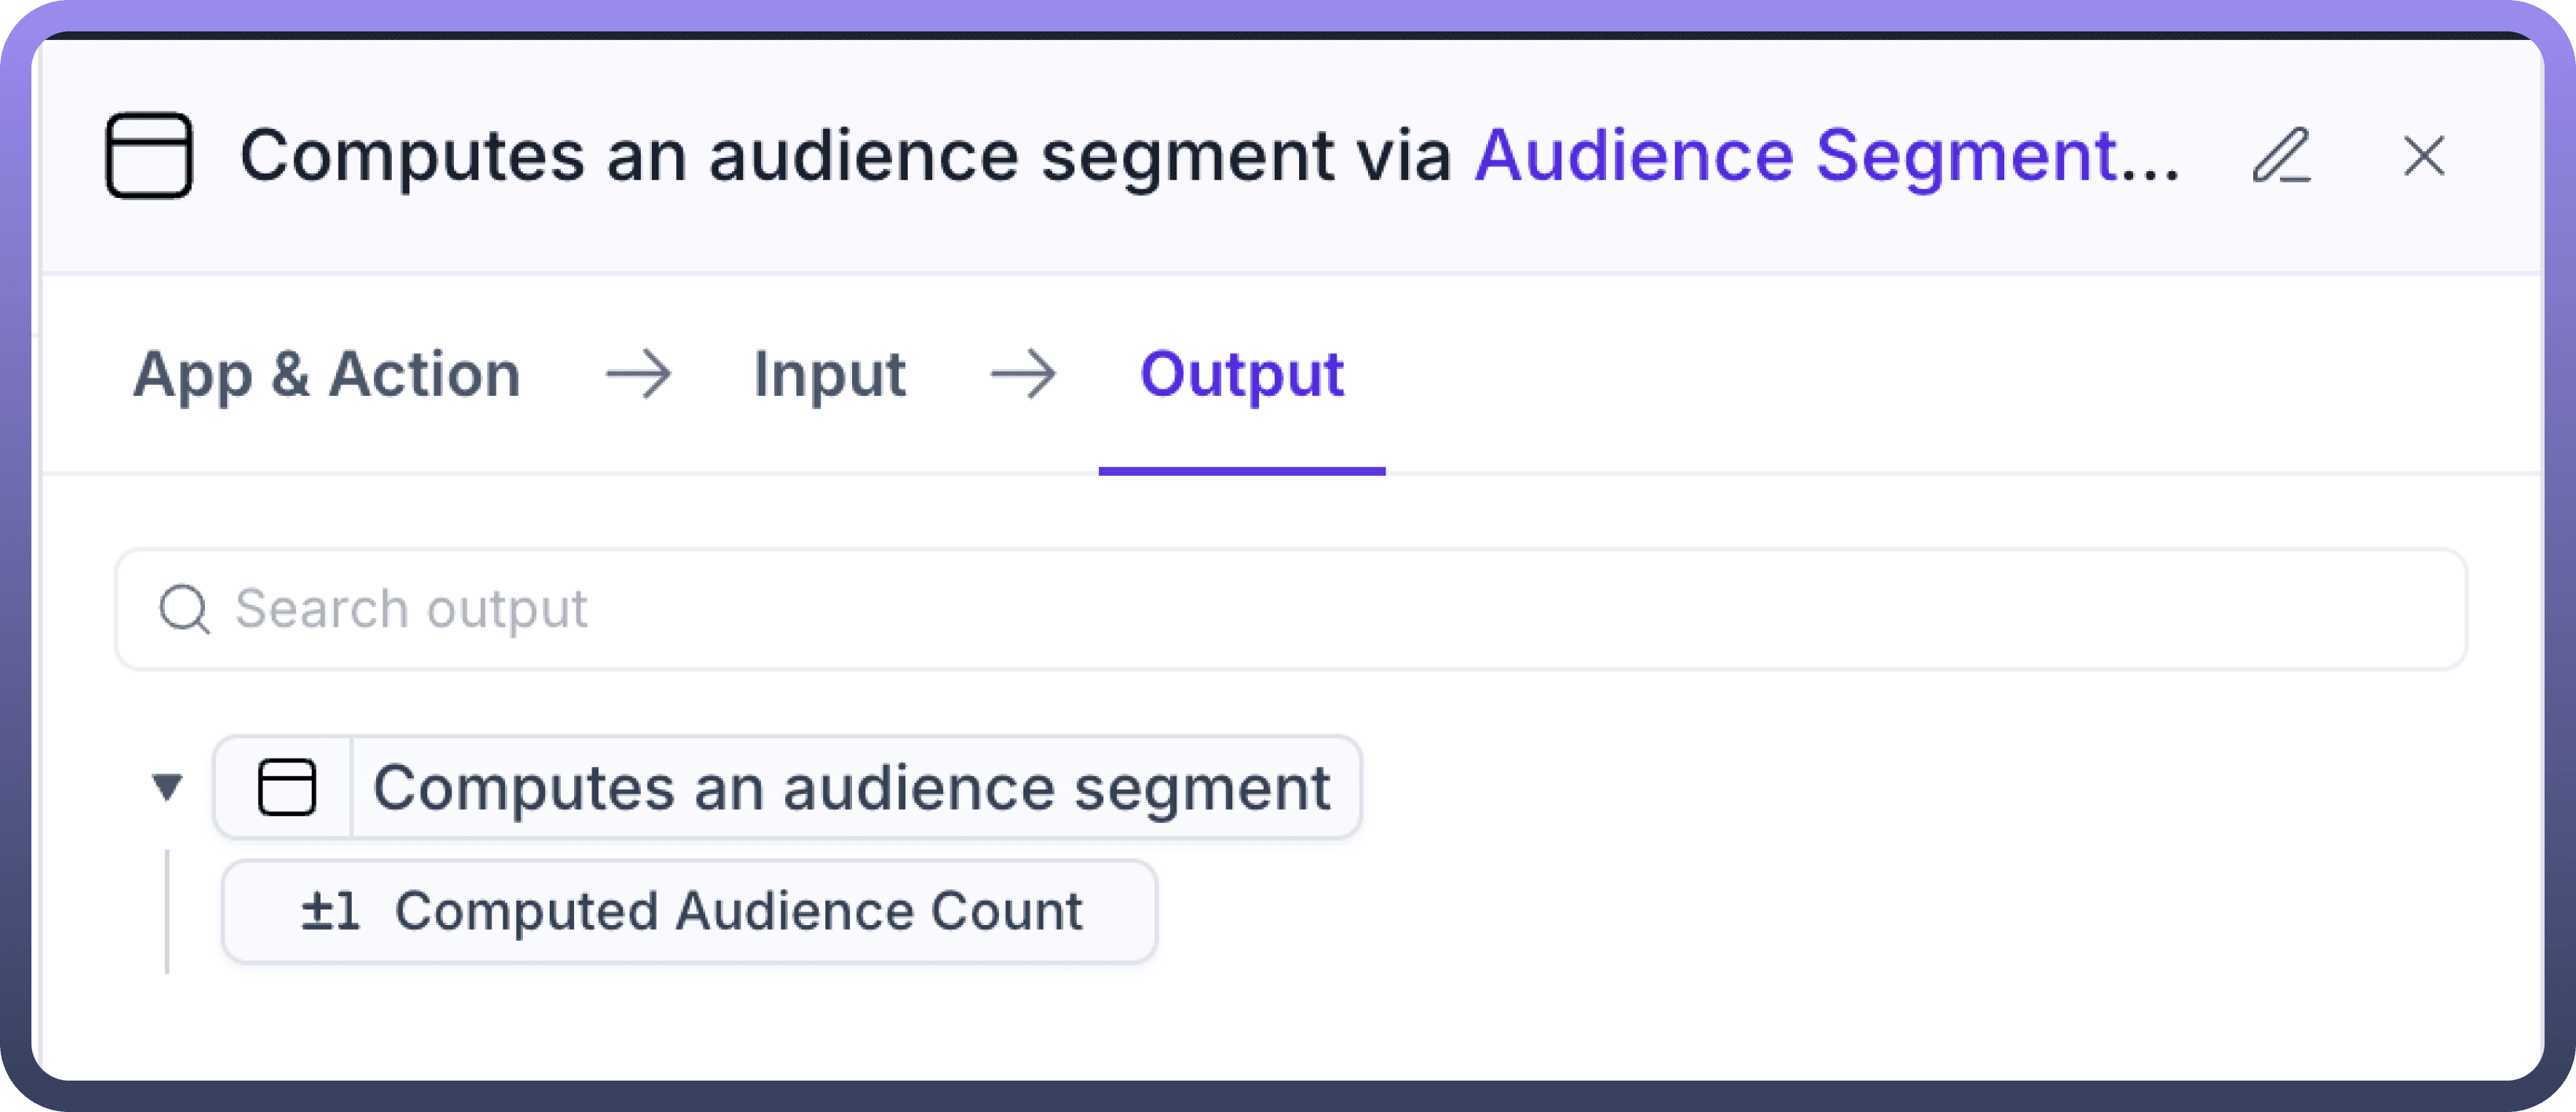This screenshot has height=1112, width=2576.
Task: Click the arrow after App & Action
Action: click(639, 375)
